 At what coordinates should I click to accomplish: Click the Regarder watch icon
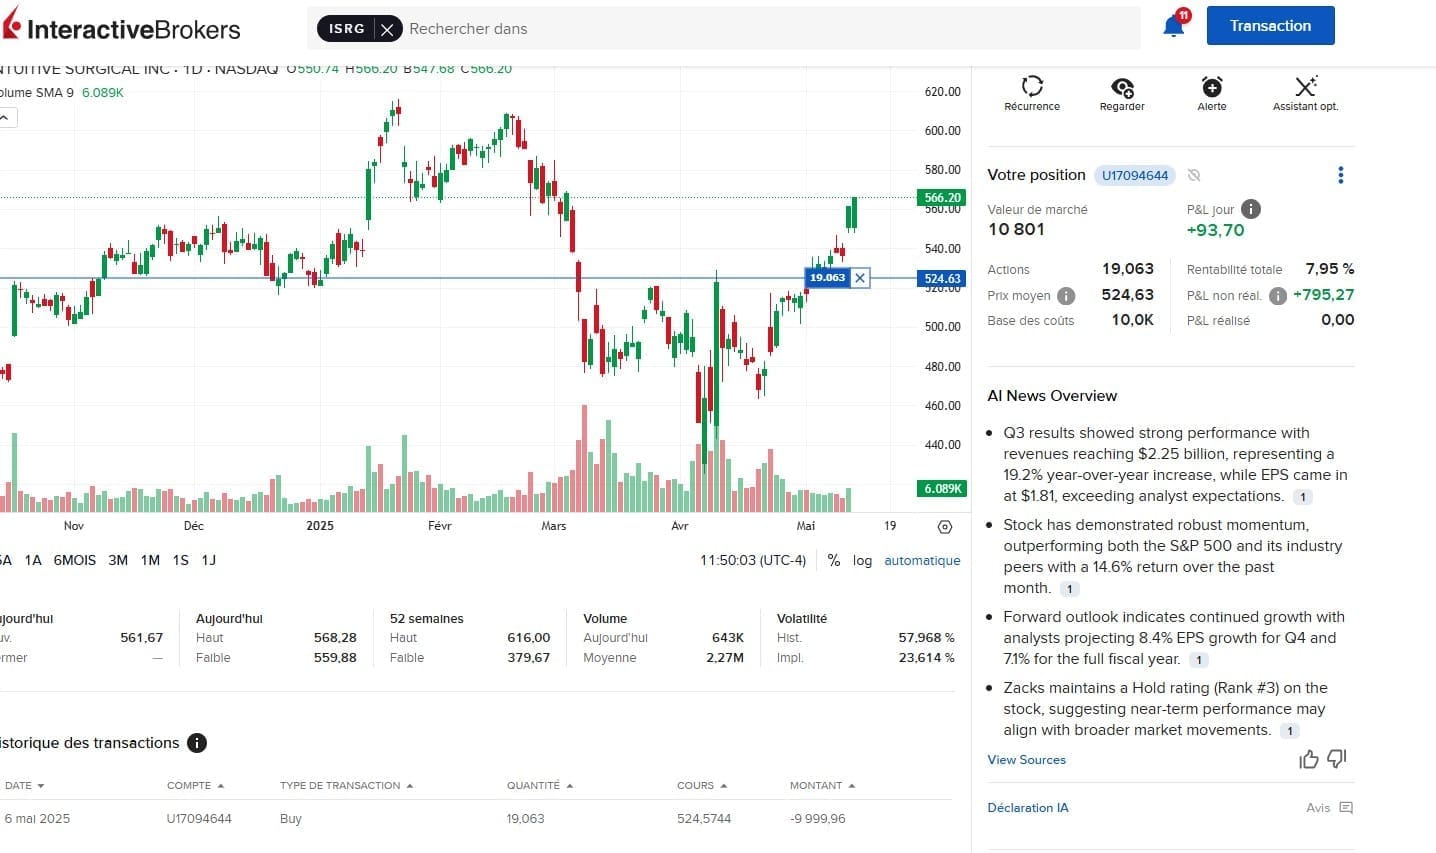point(1122,93)
